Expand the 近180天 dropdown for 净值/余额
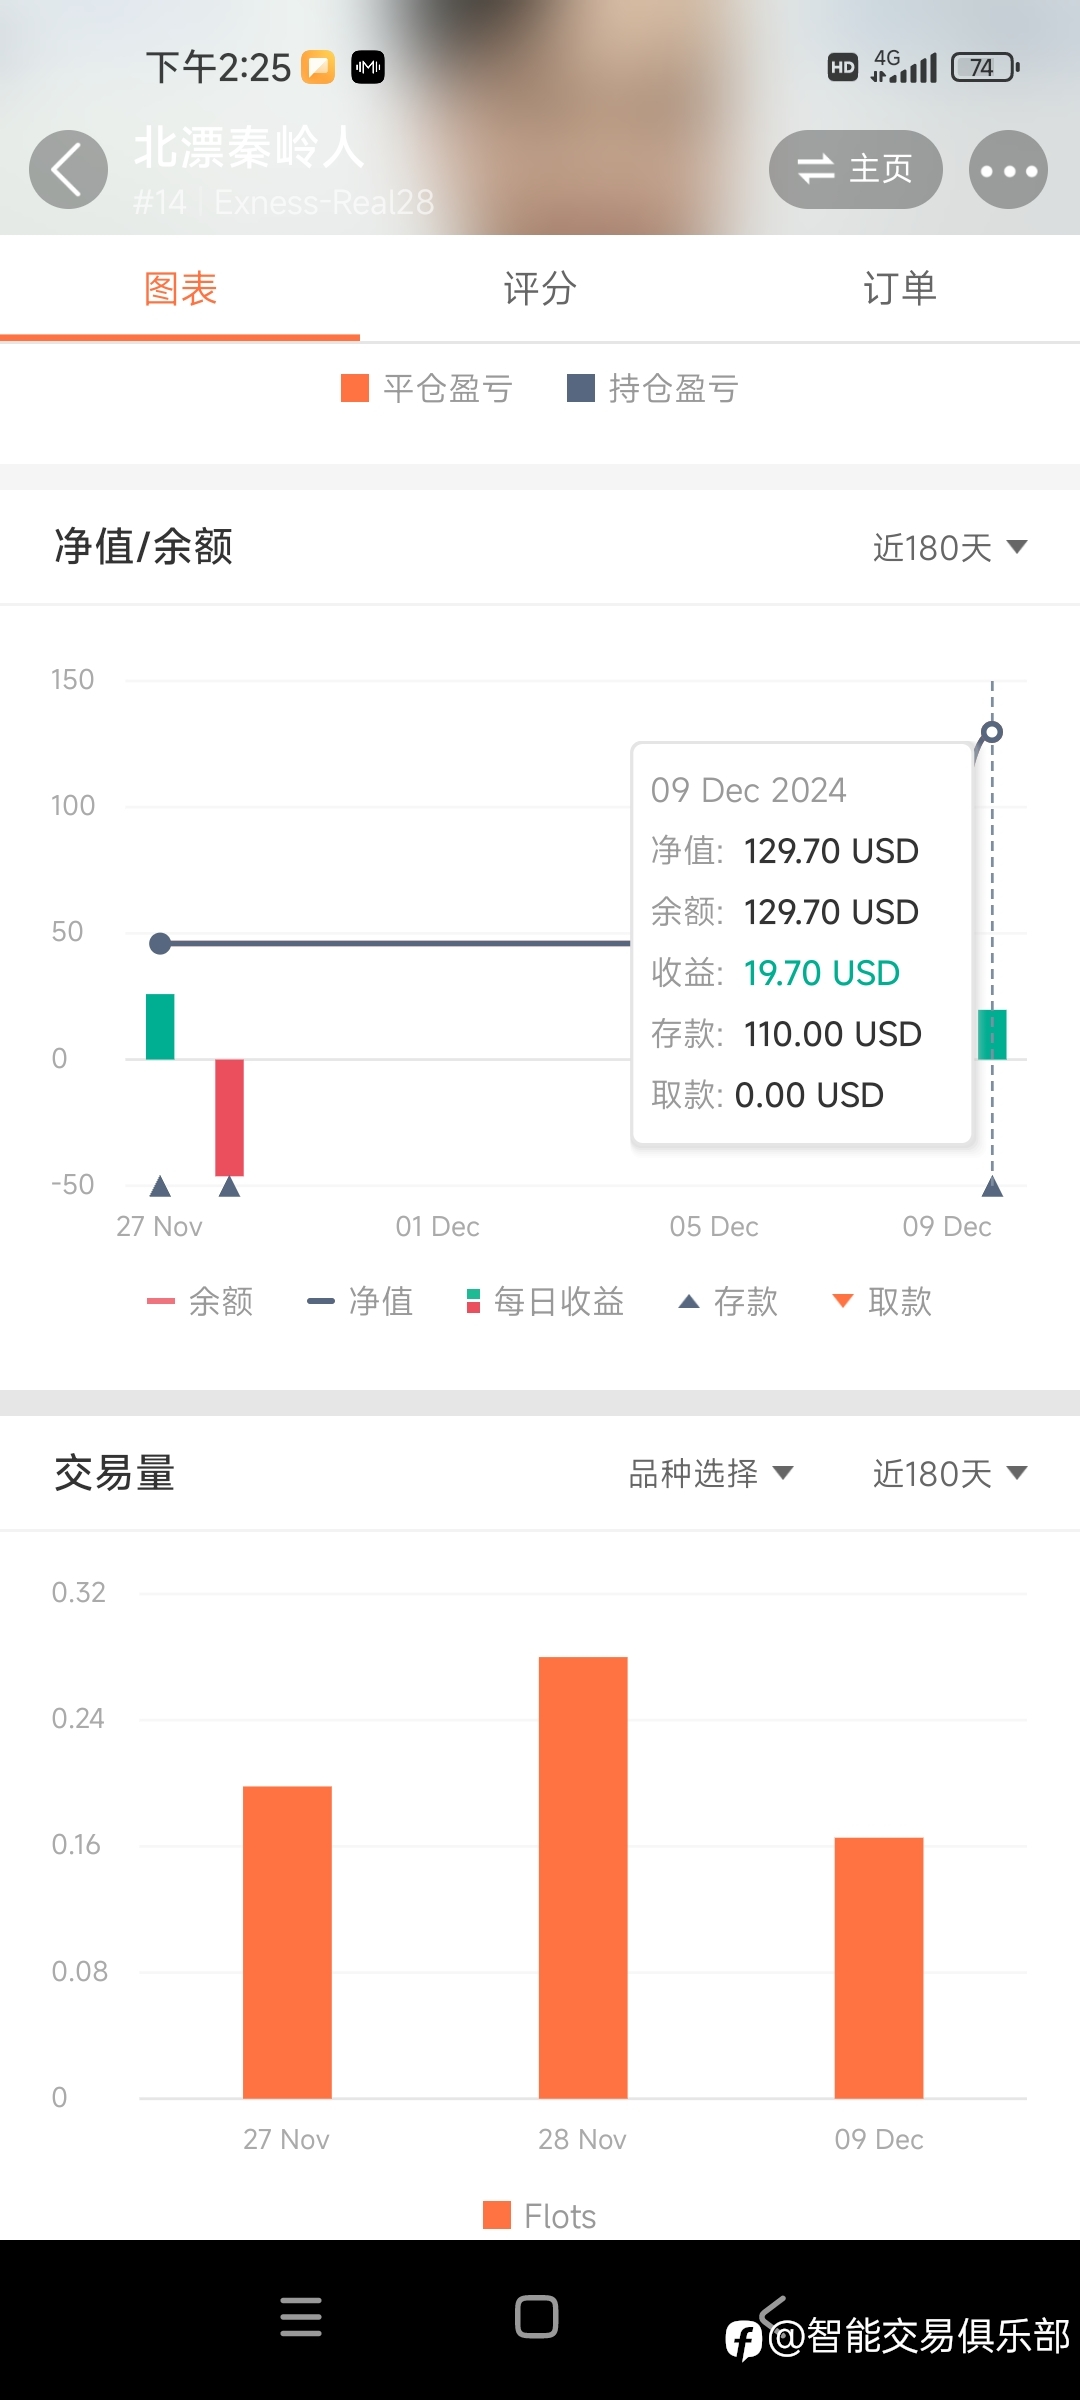The height and width of the screenshot is (2400, 1080). pos(950,547)
